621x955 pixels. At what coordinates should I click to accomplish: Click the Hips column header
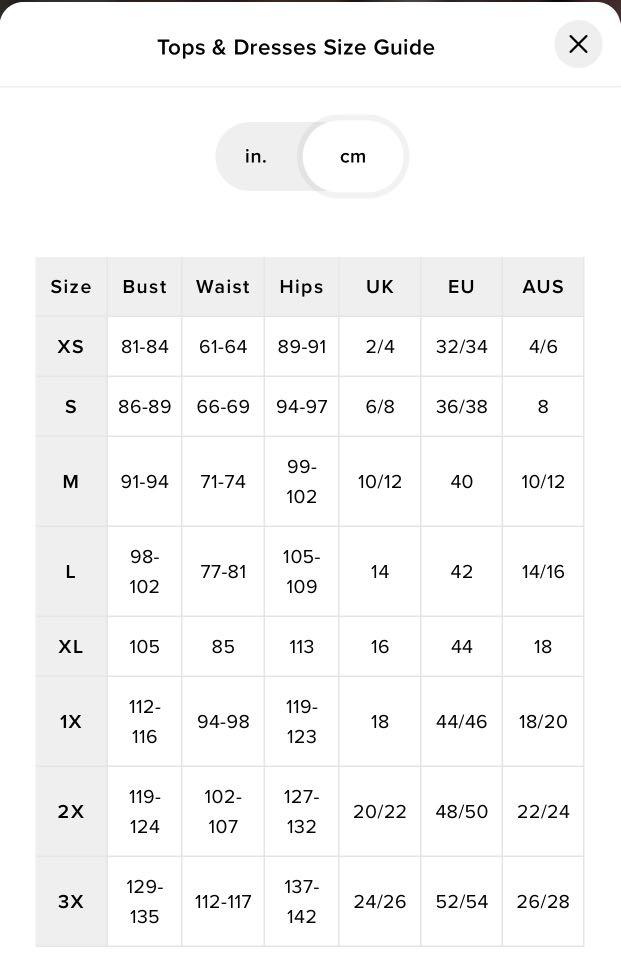click(x=301, y=287)
